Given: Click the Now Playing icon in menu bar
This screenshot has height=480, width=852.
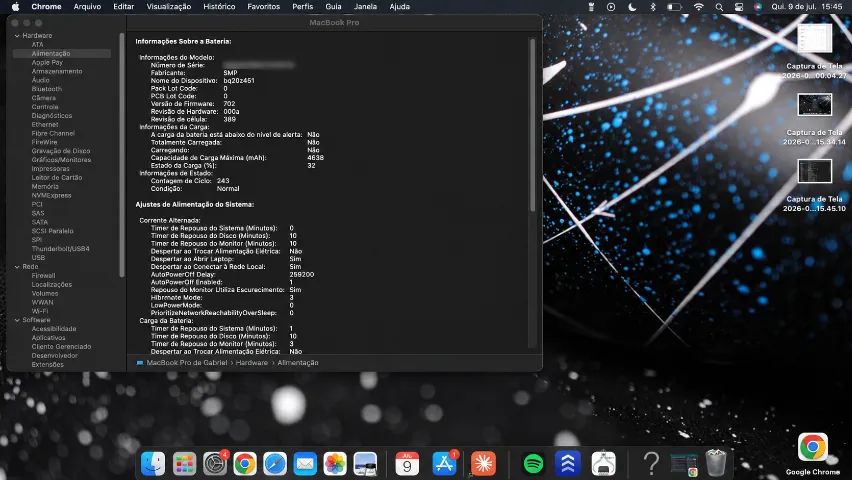Looking at the screenshot, I should 611,7.
